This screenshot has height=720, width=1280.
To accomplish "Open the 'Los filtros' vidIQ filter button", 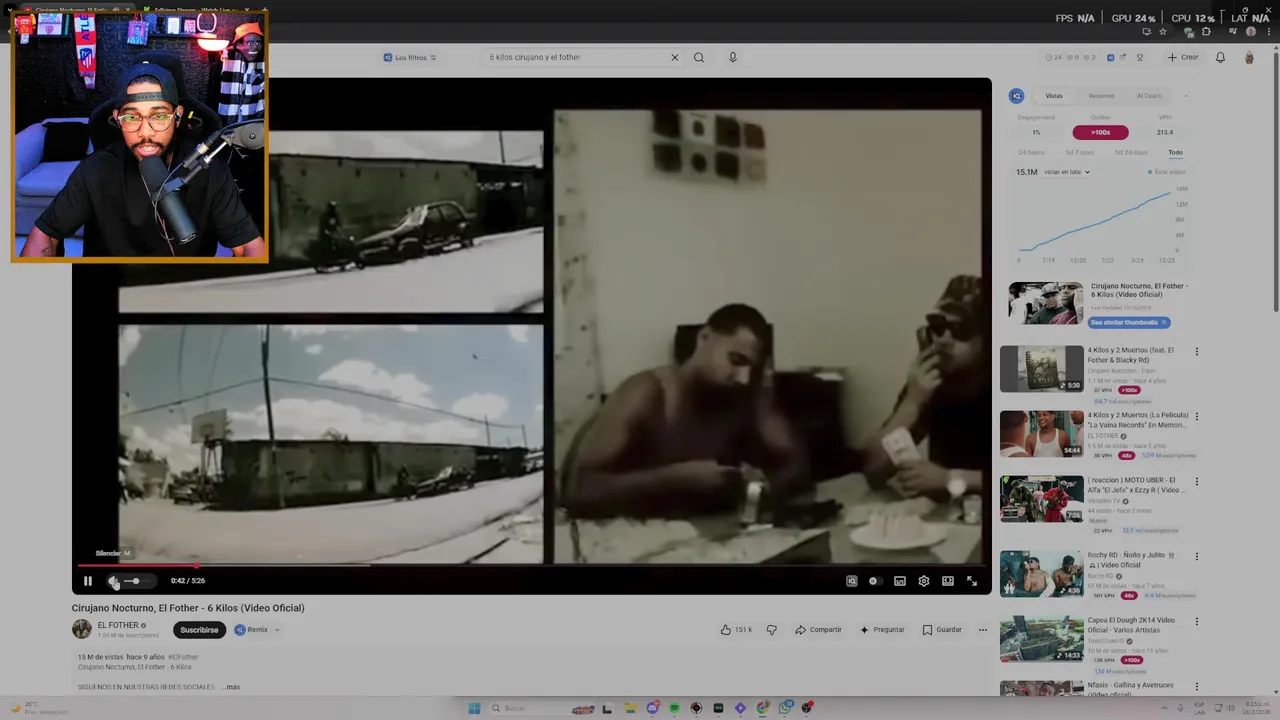I will point(409,57).
